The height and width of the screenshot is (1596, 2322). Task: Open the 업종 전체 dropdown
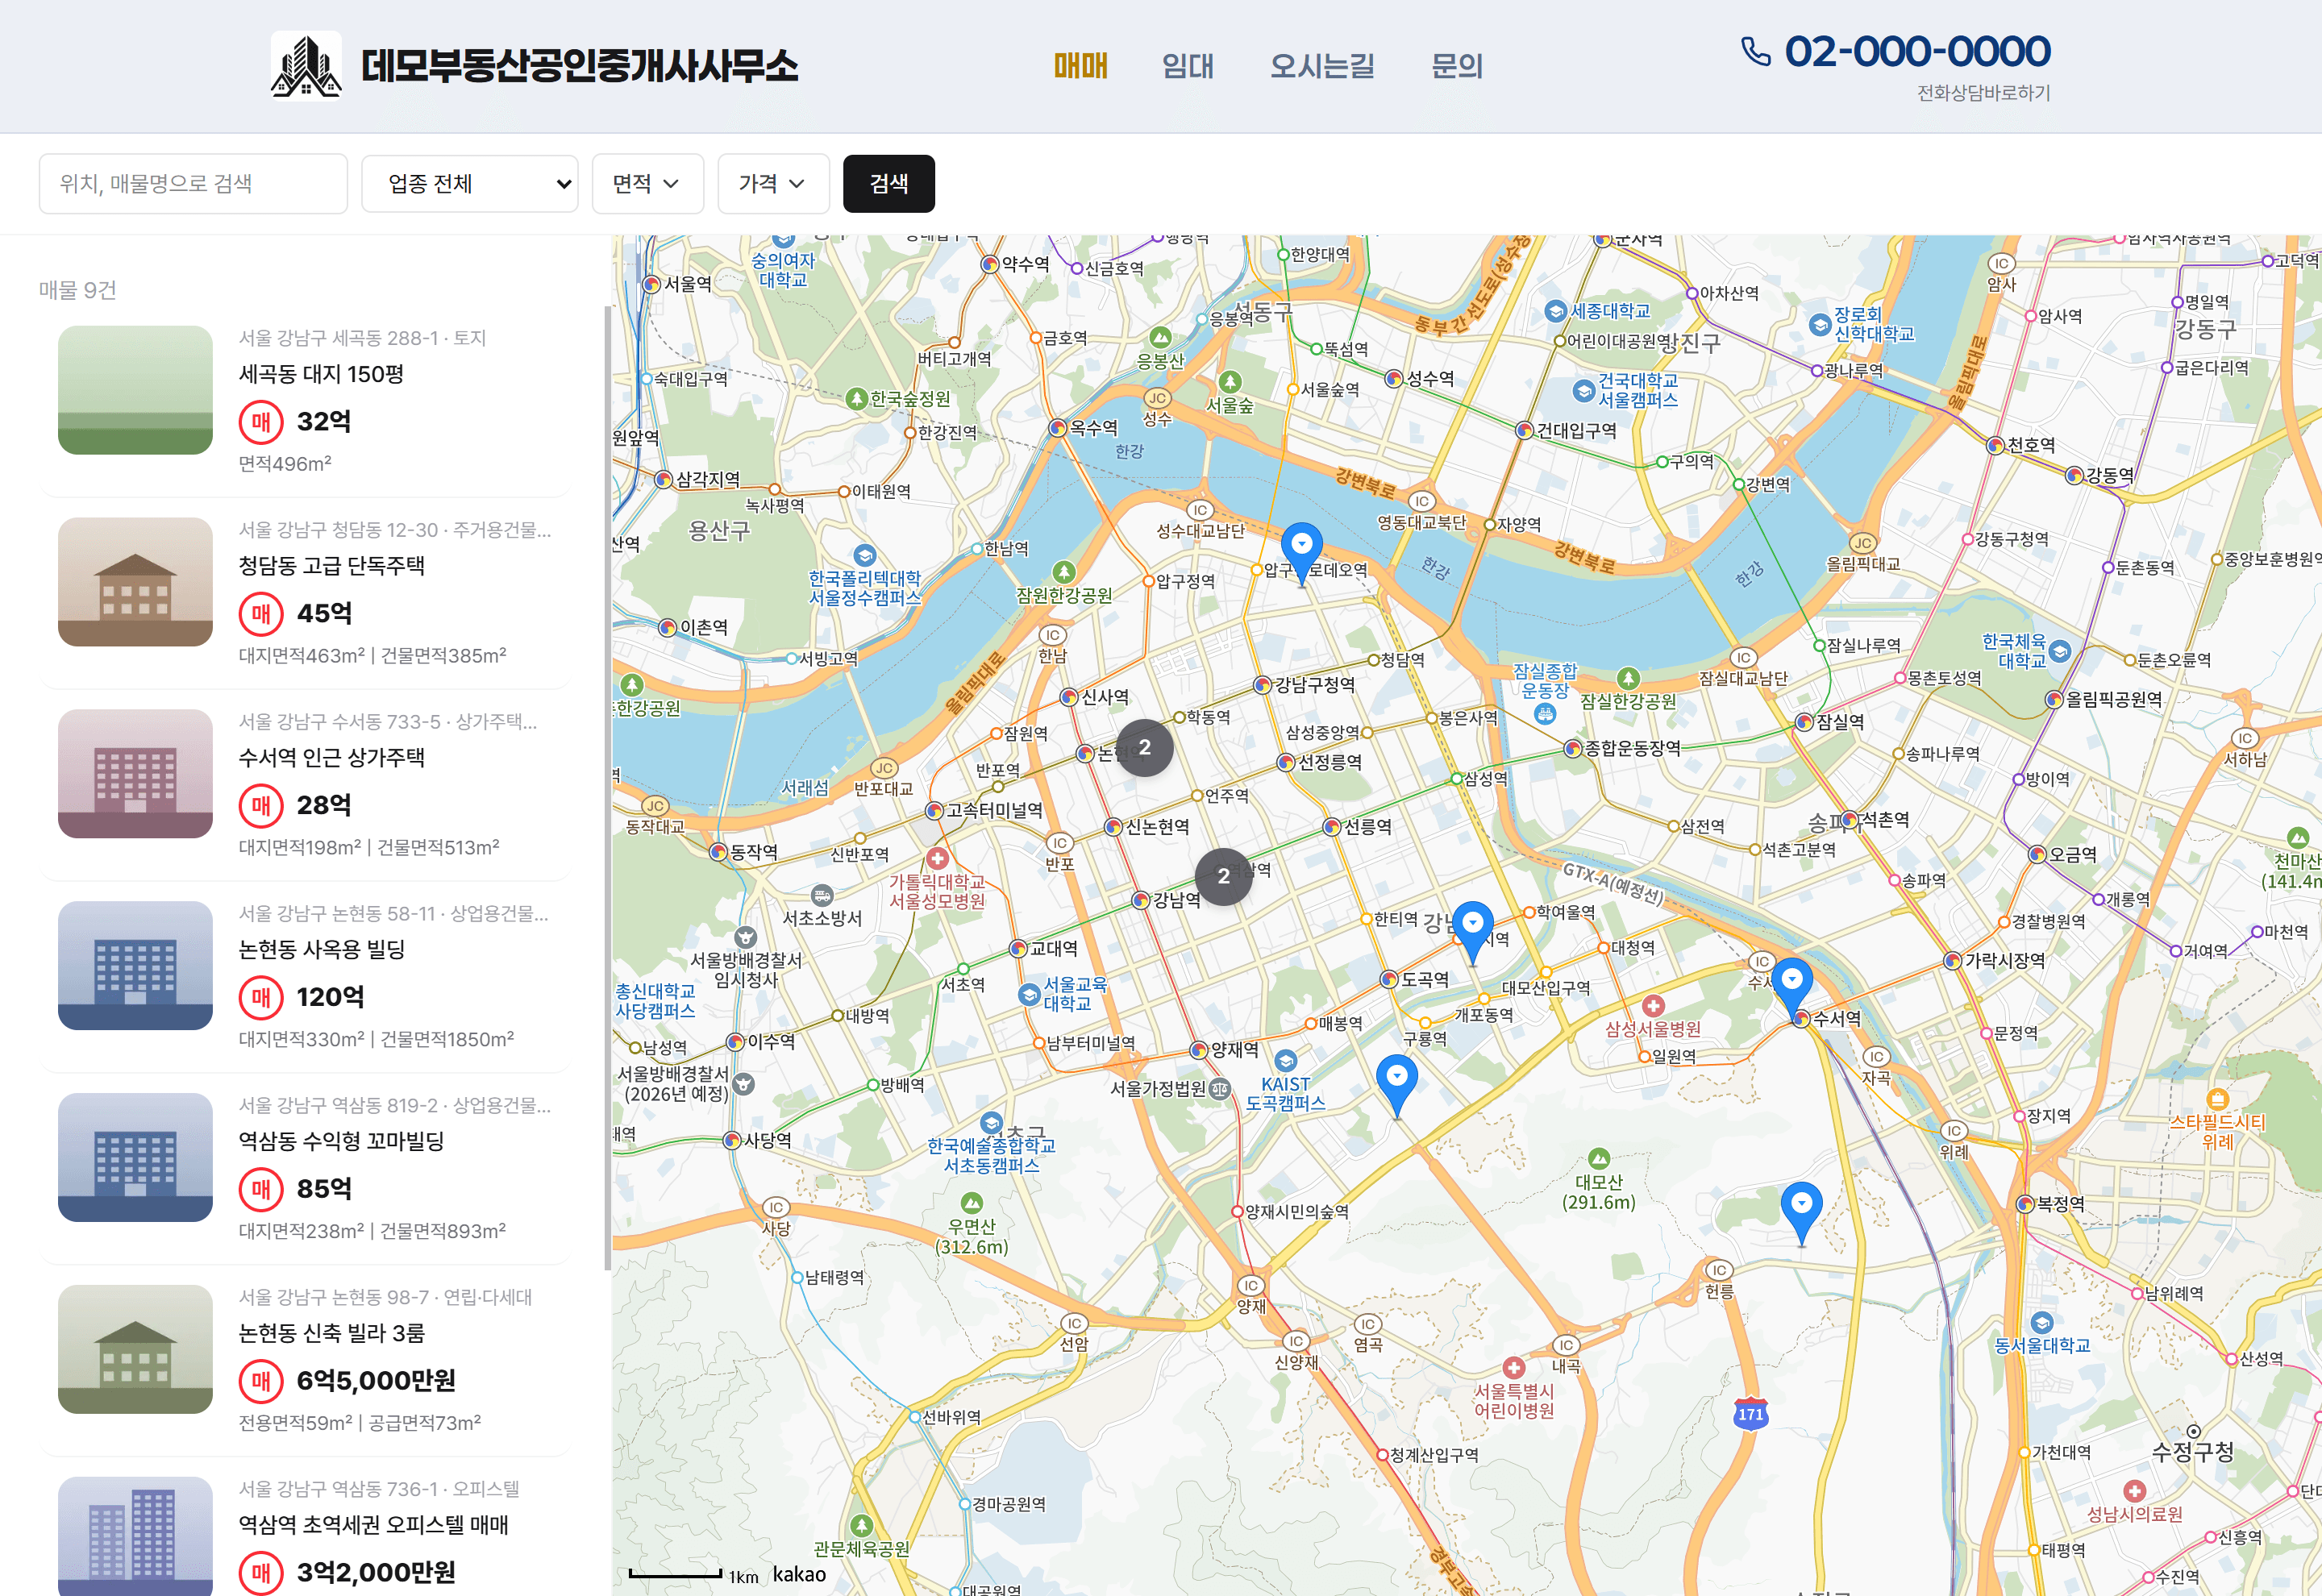[470, 184]
